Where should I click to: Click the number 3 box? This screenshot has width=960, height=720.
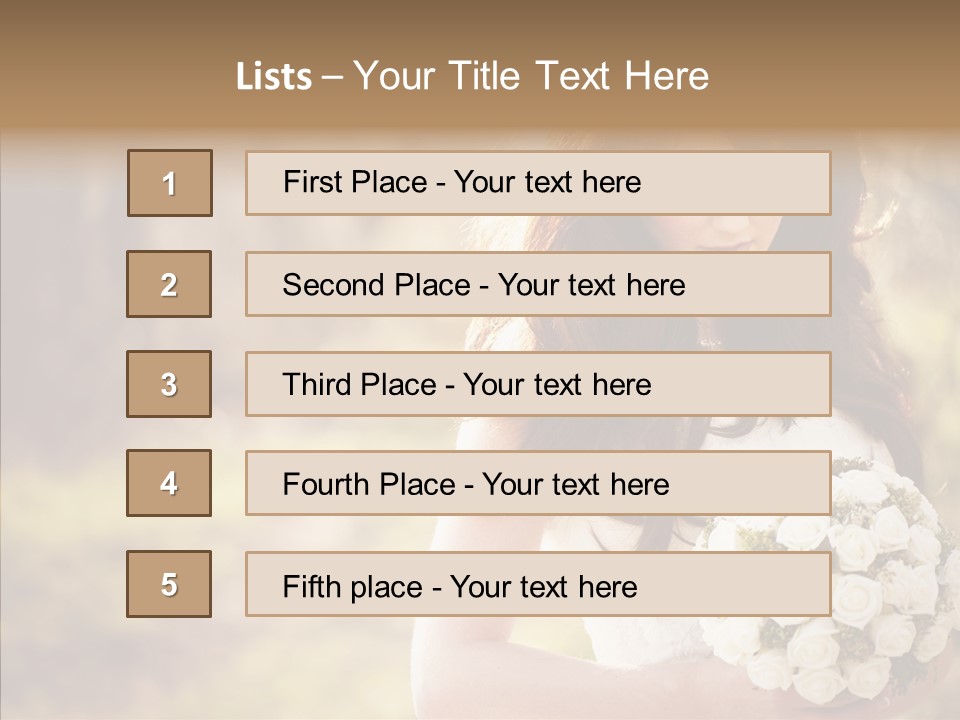click(169, 384)
